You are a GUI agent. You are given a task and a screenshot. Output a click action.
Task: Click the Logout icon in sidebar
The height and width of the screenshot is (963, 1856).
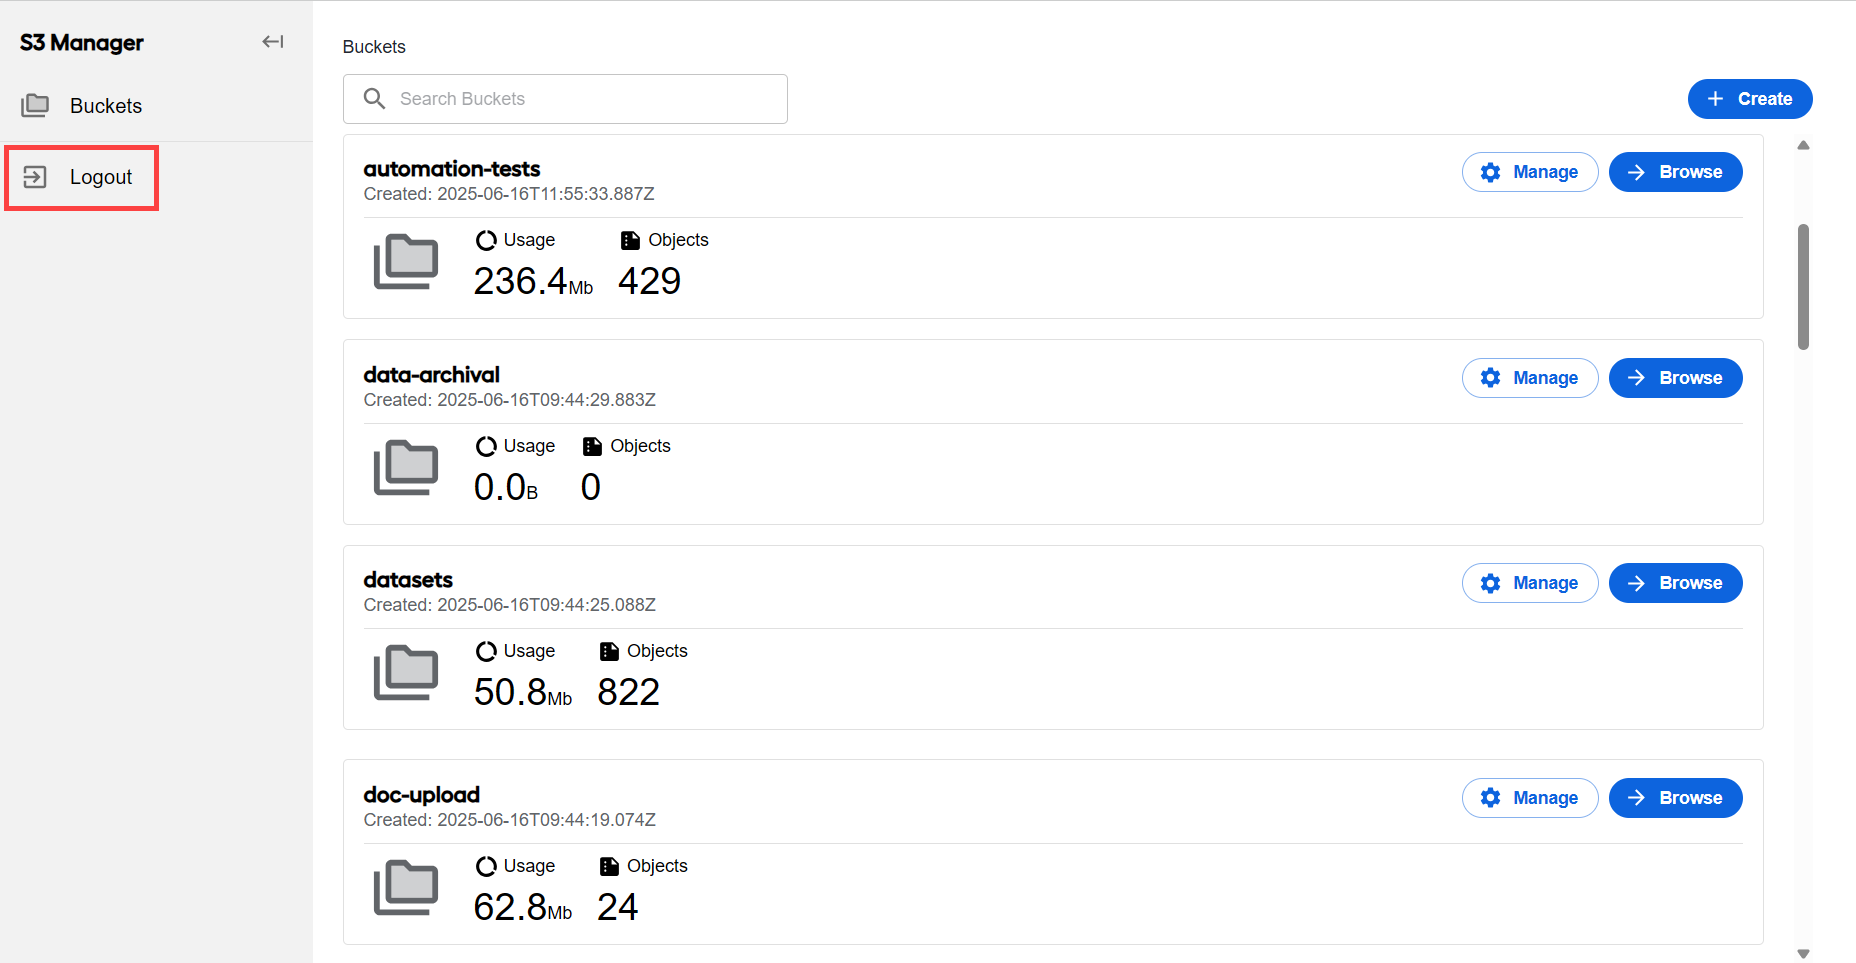pyautogui.click(x=35, y=177)
